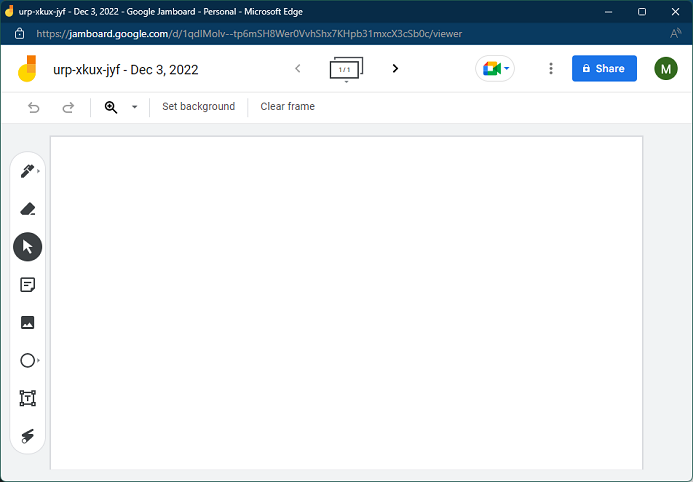Screen dimensions: 693x482
Task: Open zoom options dropdown arrow
Action: click(134, 107)
